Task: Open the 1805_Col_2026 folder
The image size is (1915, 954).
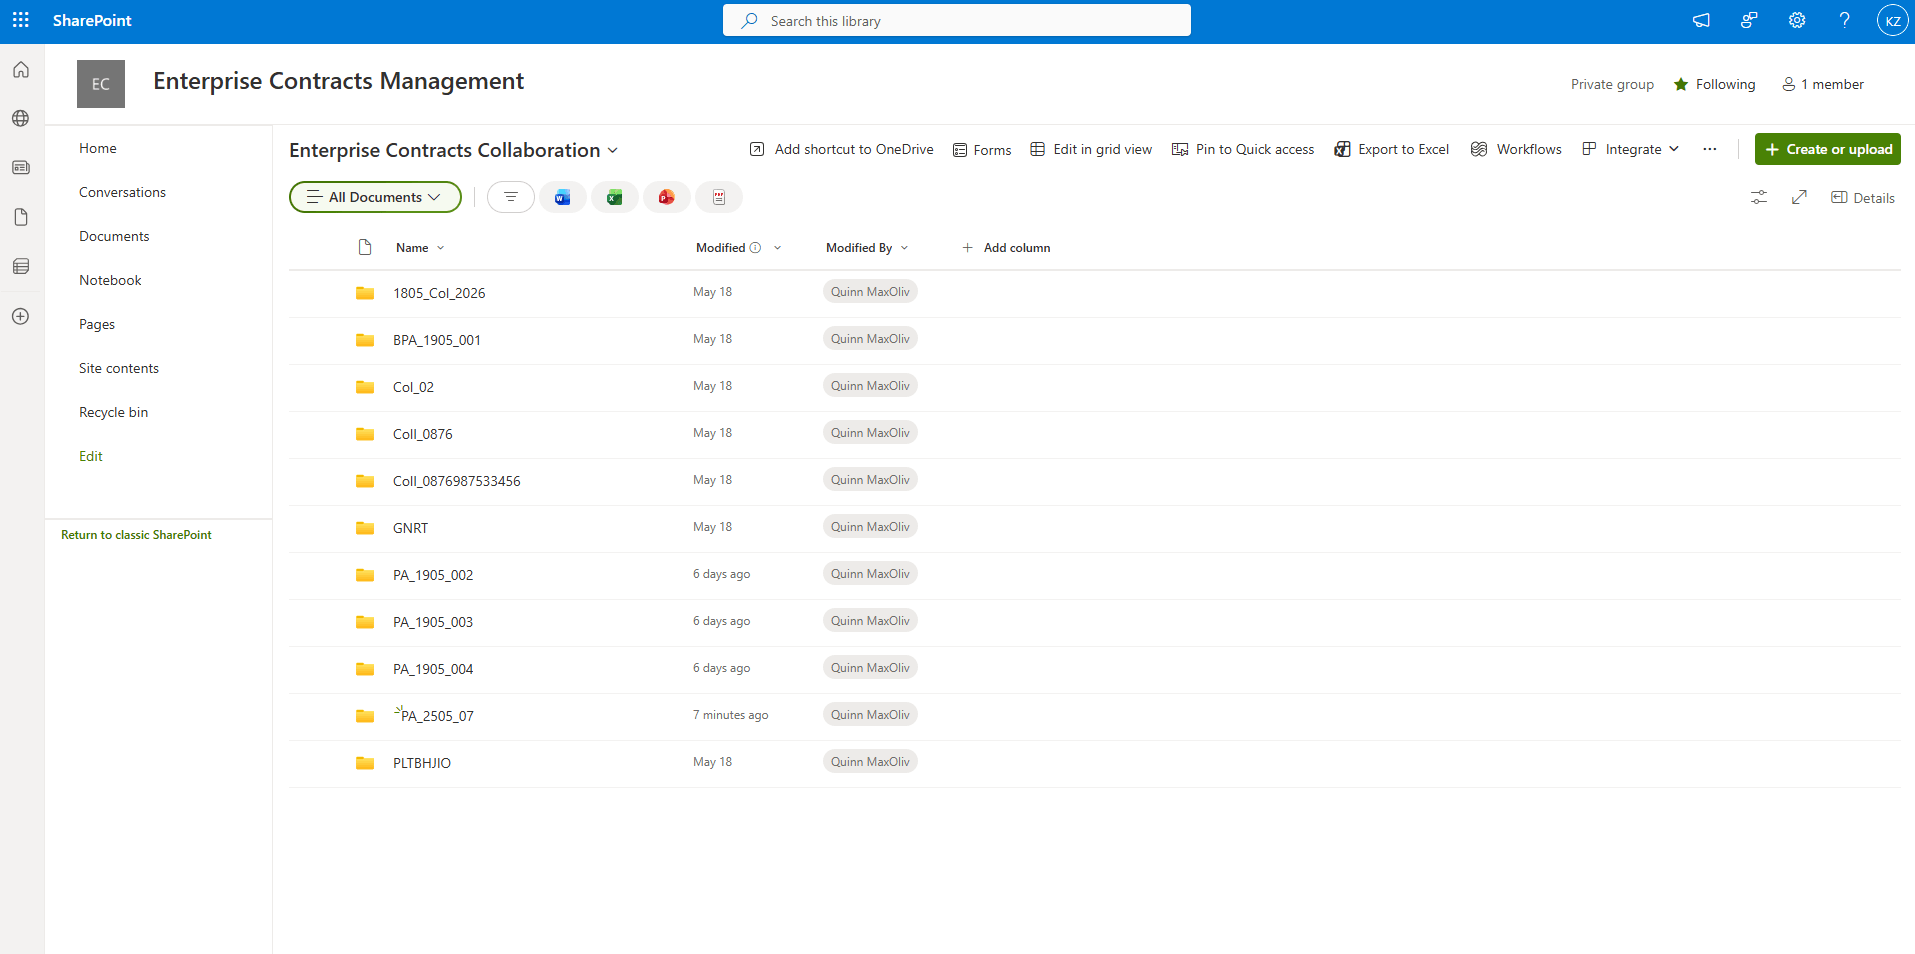Action: [439, 293]
